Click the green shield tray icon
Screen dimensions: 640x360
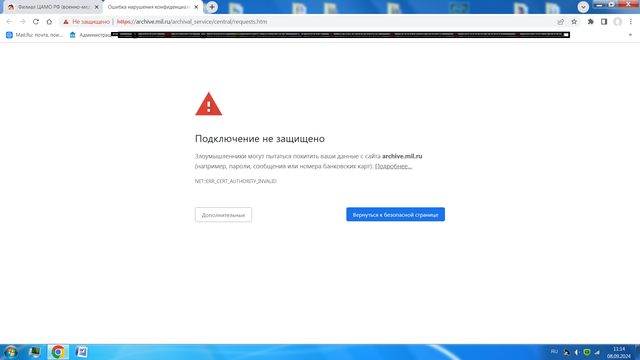[x=587, y=352]
